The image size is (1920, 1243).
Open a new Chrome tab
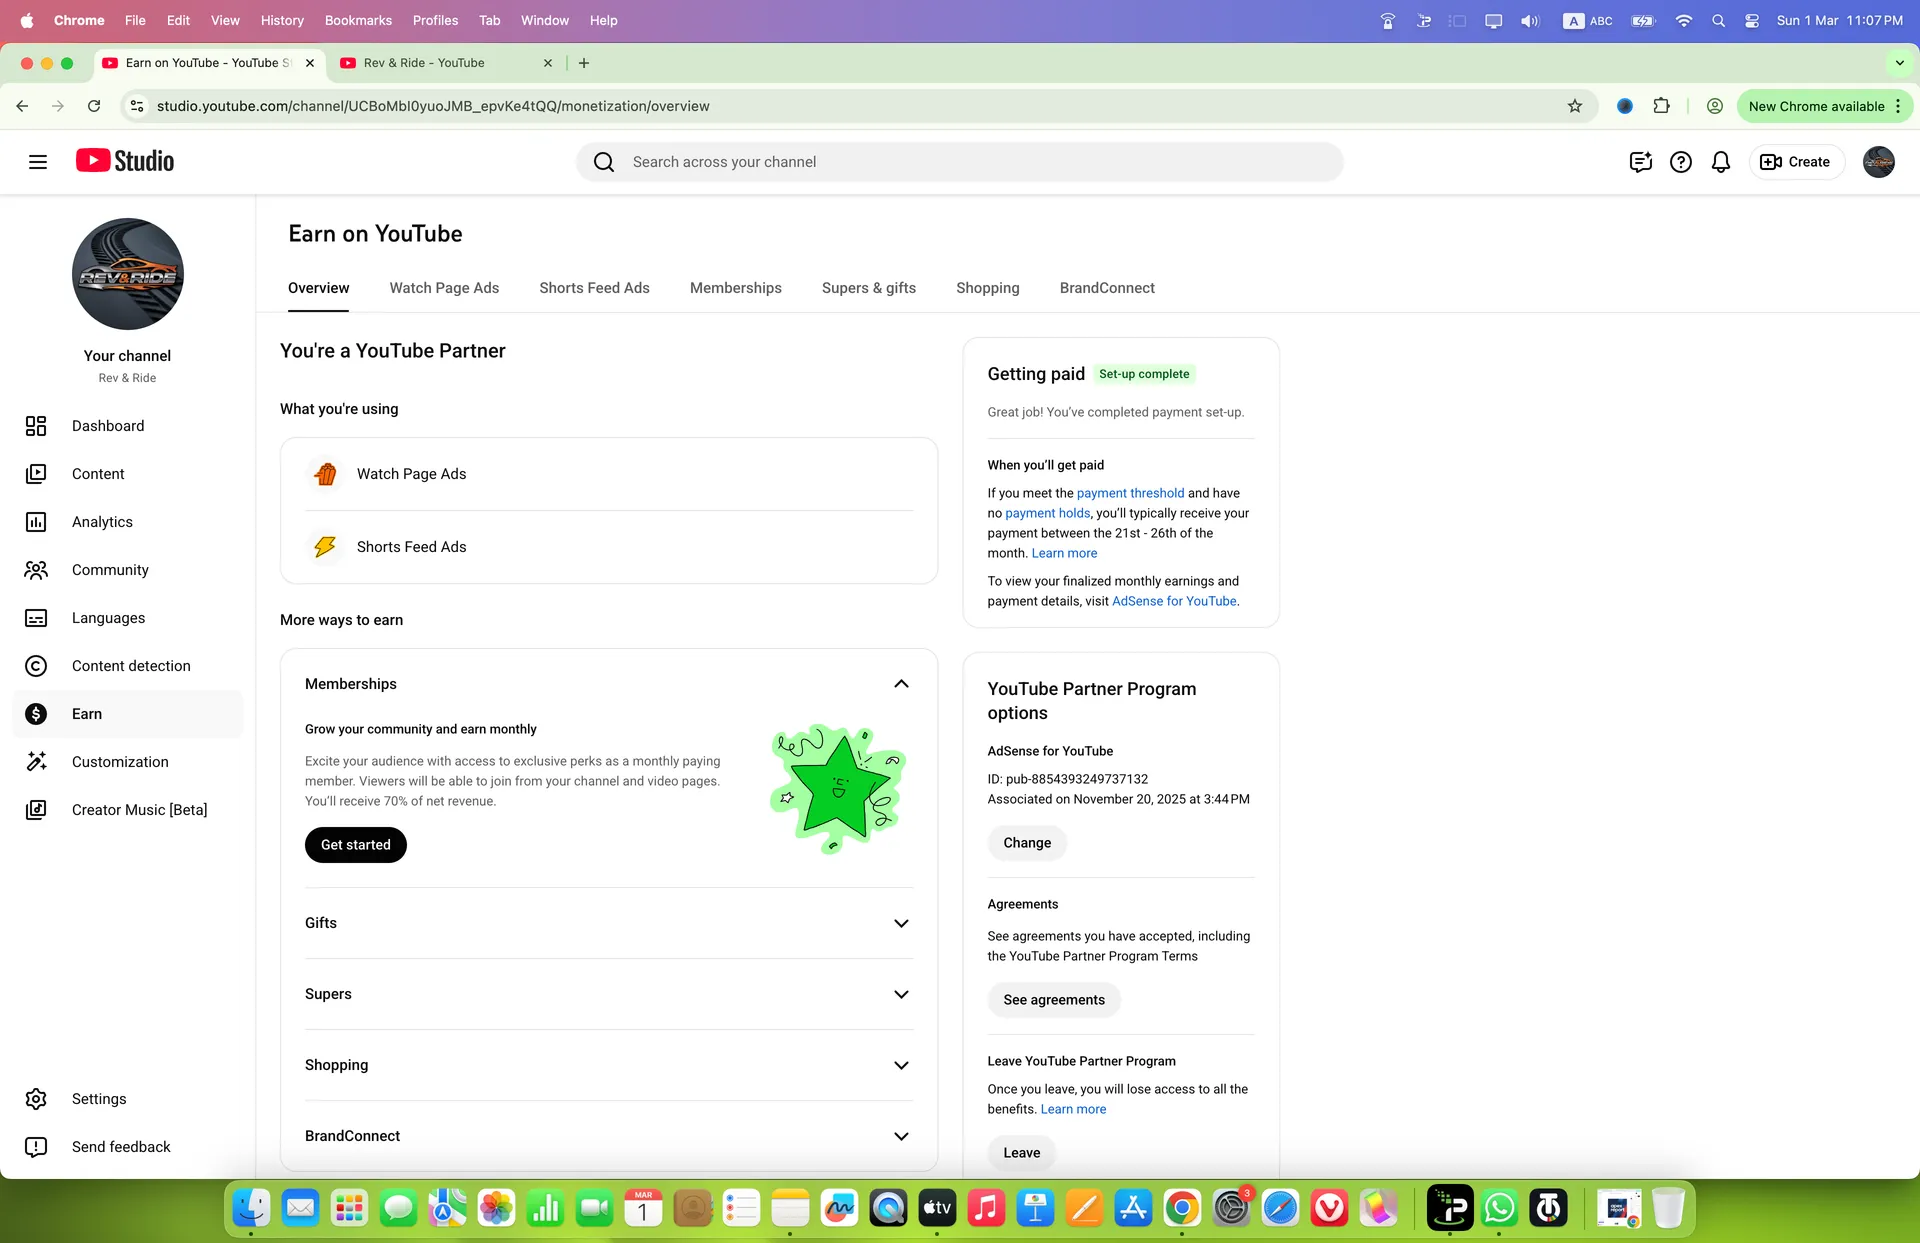pos(584,63)
